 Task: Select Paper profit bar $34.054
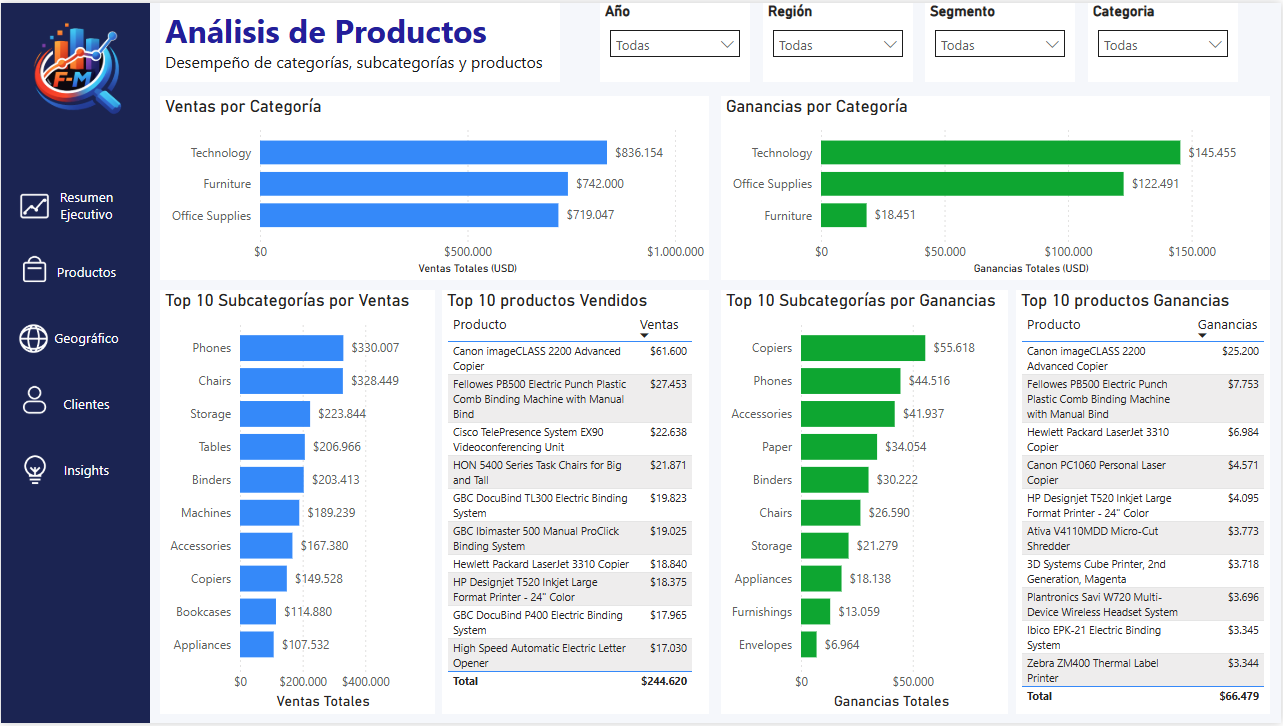(839, 447)
